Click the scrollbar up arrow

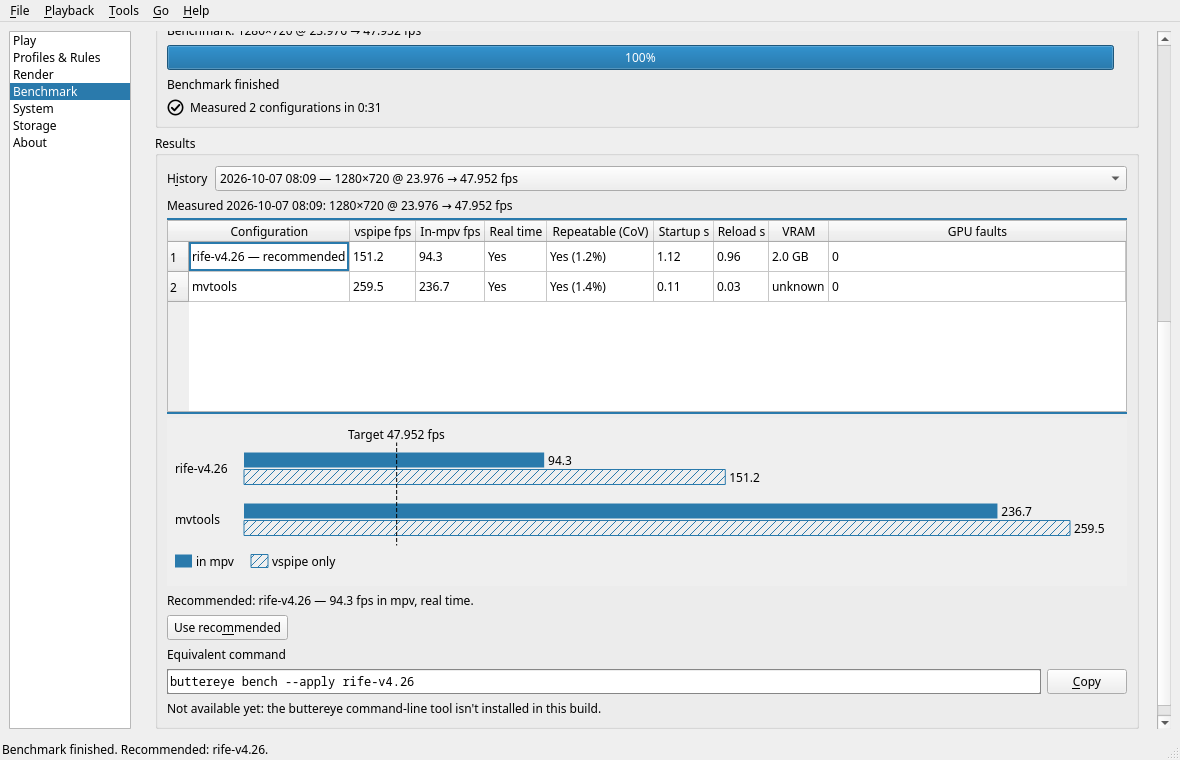pyautogui.click(x=1164, y=38)
